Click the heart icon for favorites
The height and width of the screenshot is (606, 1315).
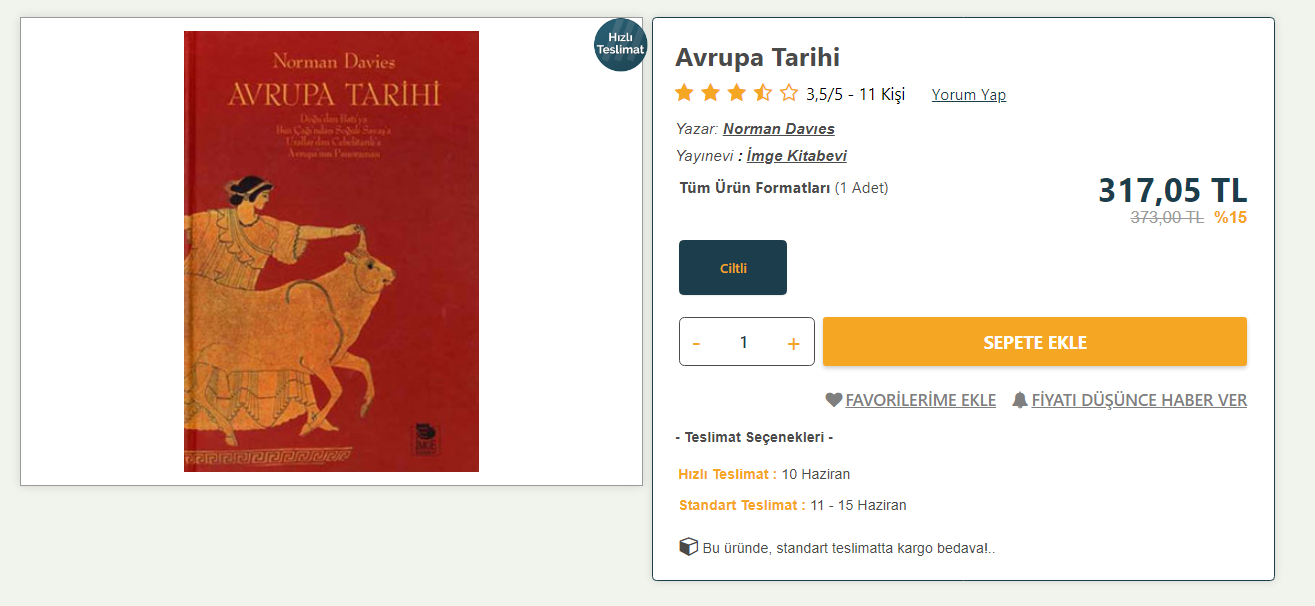834,400
